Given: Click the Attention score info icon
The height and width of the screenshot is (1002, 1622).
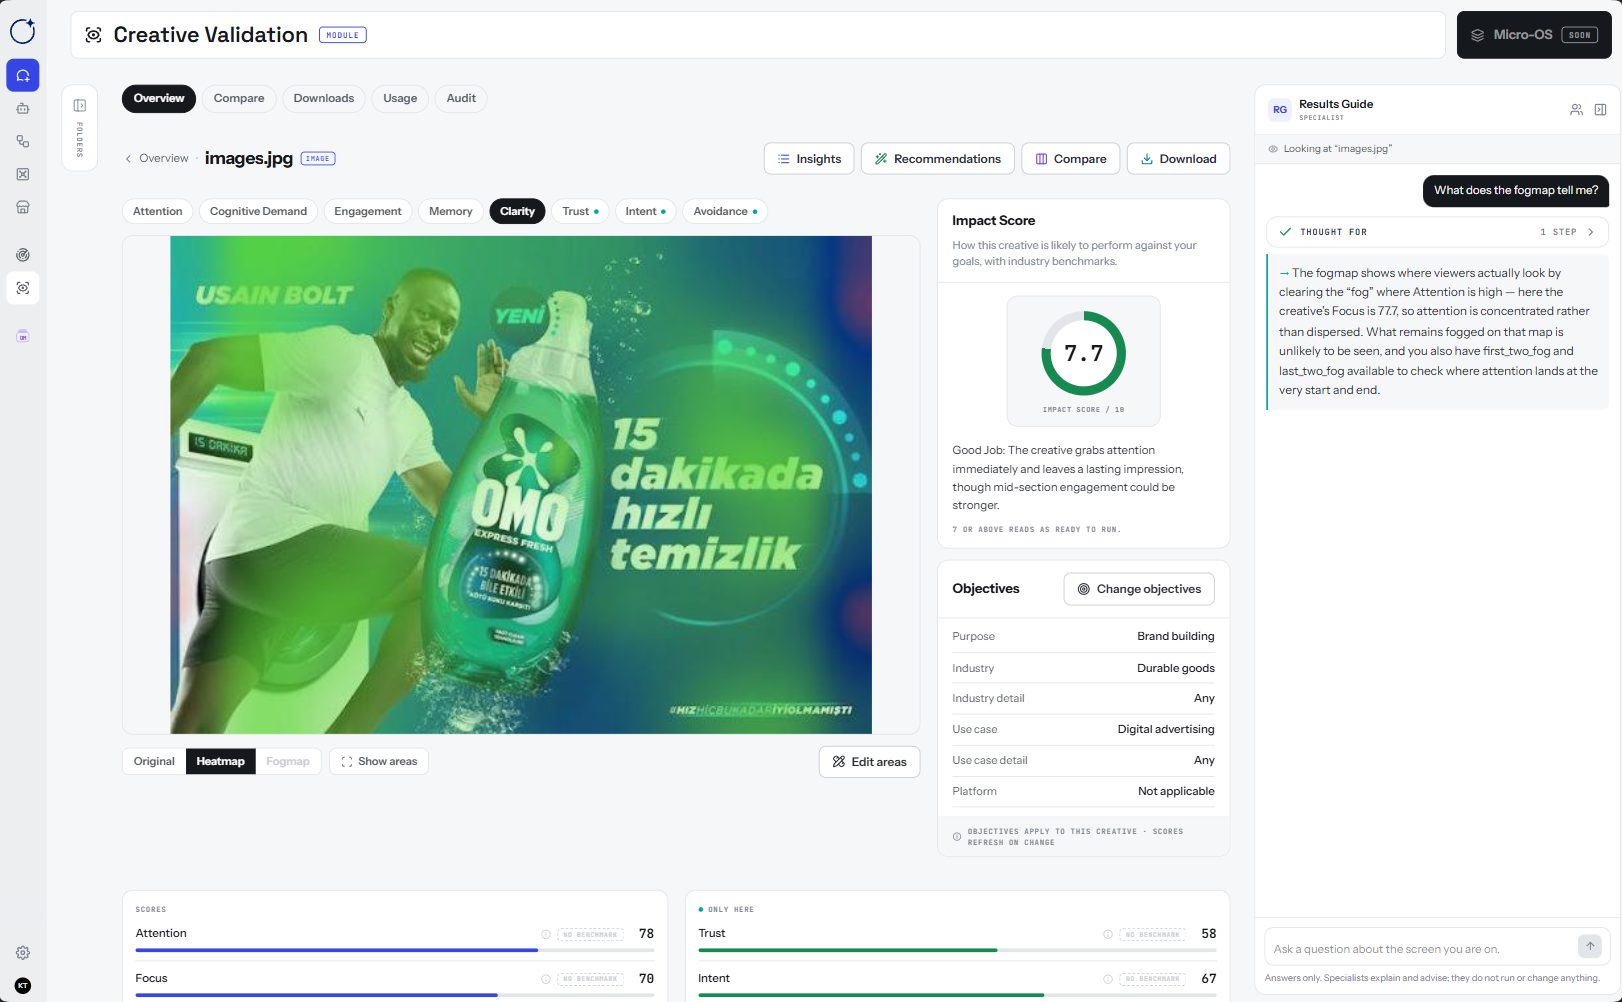Looking at the screenshot, I should point(546,934).
